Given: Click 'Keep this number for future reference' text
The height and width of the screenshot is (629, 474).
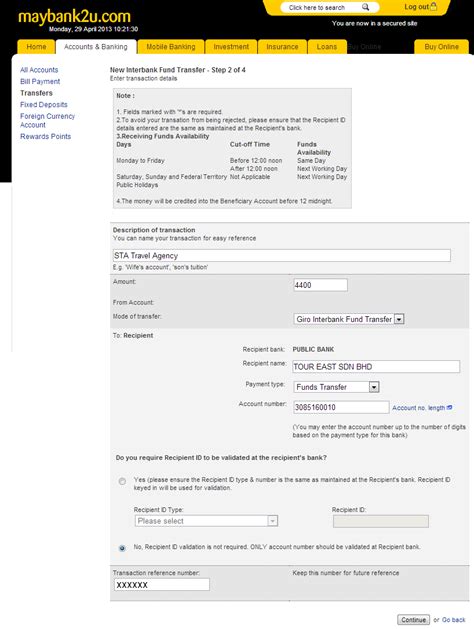Looking at the screenshot, I should click(x=346, y=573).
